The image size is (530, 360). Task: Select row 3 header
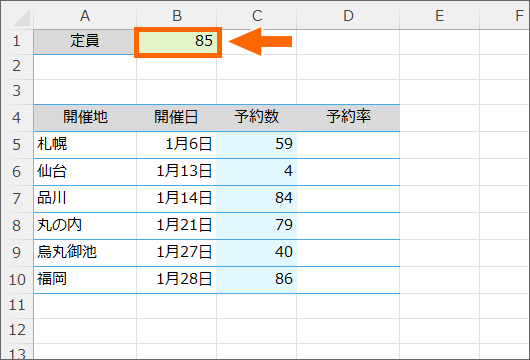(x=17, y=92)
